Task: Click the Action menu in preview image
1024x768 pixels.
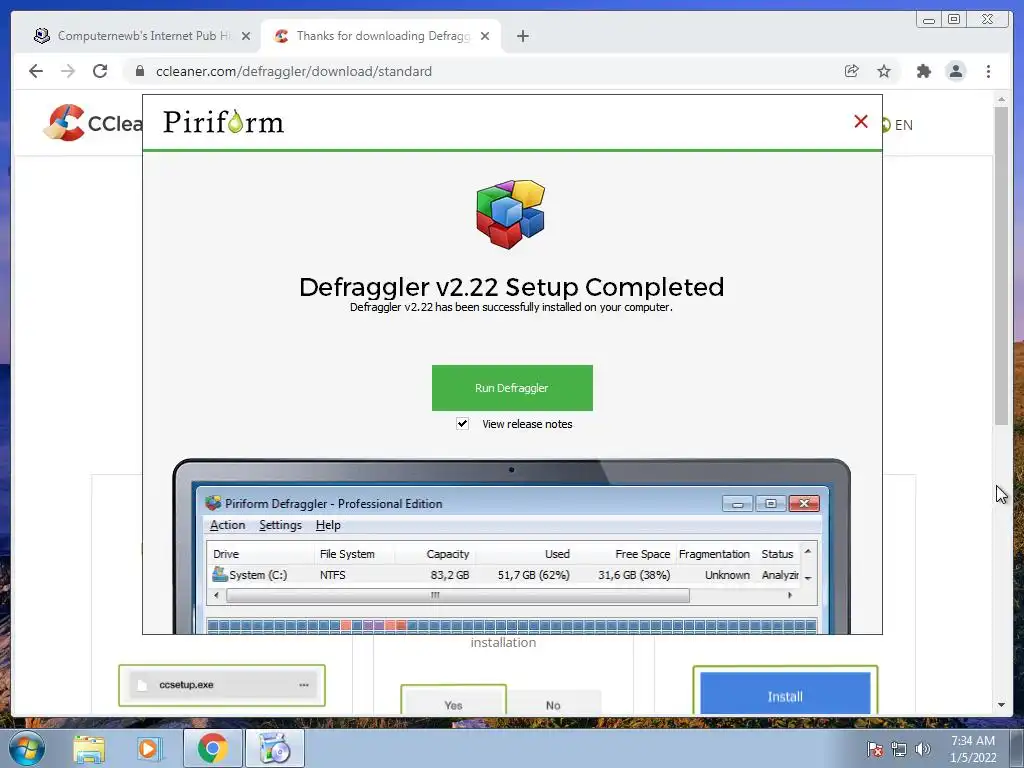Action: [227, 525]
